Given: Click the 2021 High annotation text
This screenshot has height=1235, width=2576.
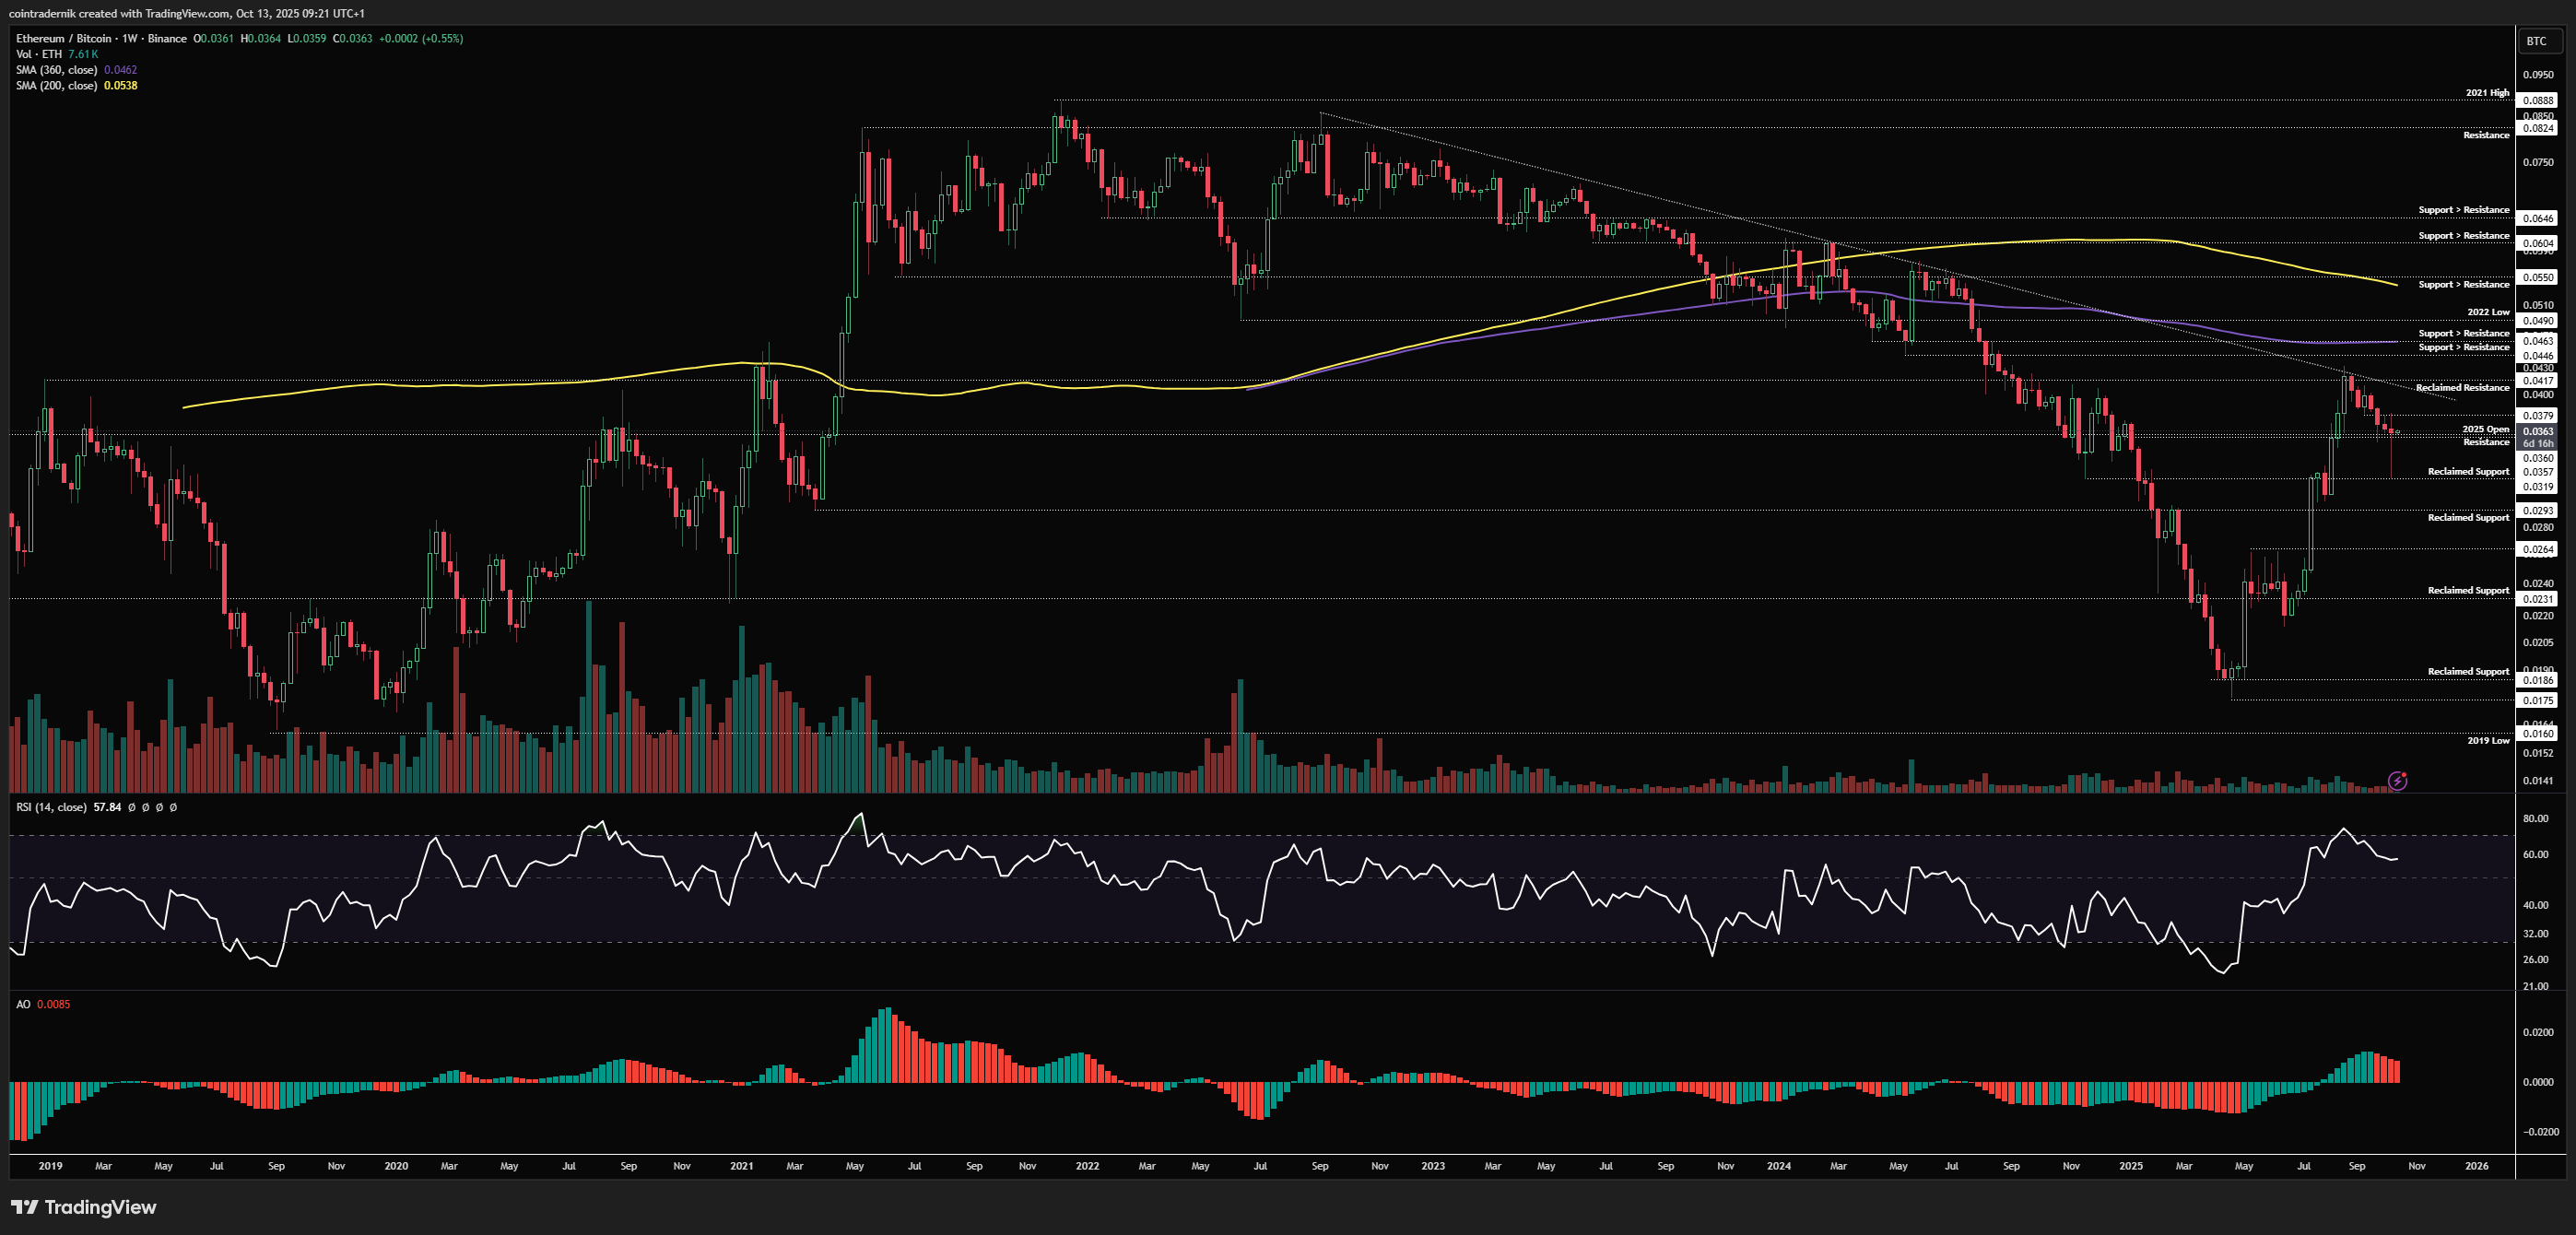Looking at the screenshot, I should coord(2486,93).
